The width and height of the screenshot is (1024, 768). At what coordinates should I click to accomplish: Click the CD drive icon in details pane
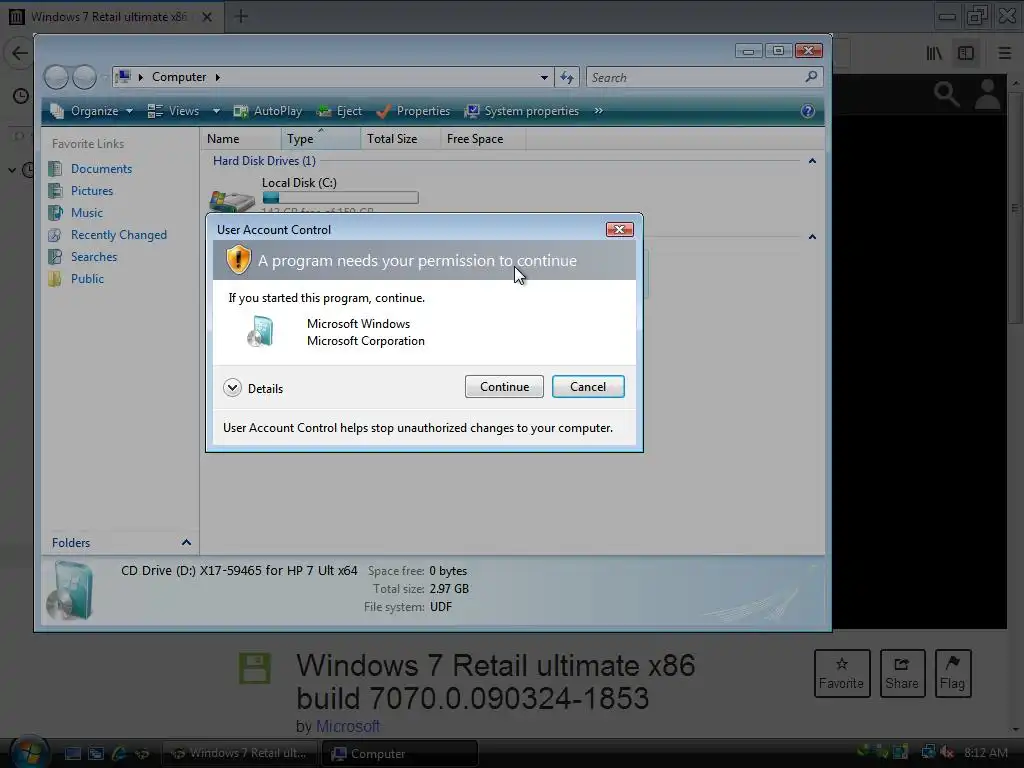tap(71, 592)
